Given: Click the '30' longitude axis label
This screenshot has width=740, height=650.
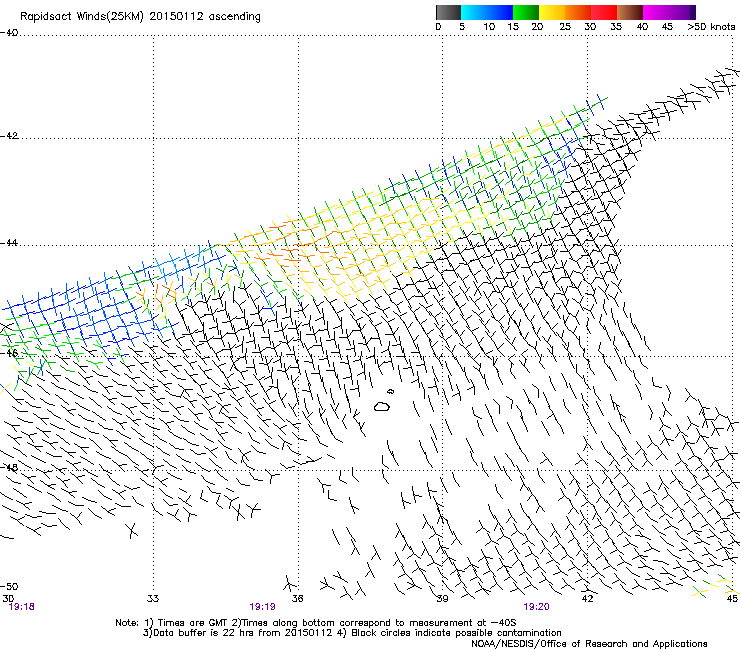Looking at the screenshot, I should pos(8,598).
